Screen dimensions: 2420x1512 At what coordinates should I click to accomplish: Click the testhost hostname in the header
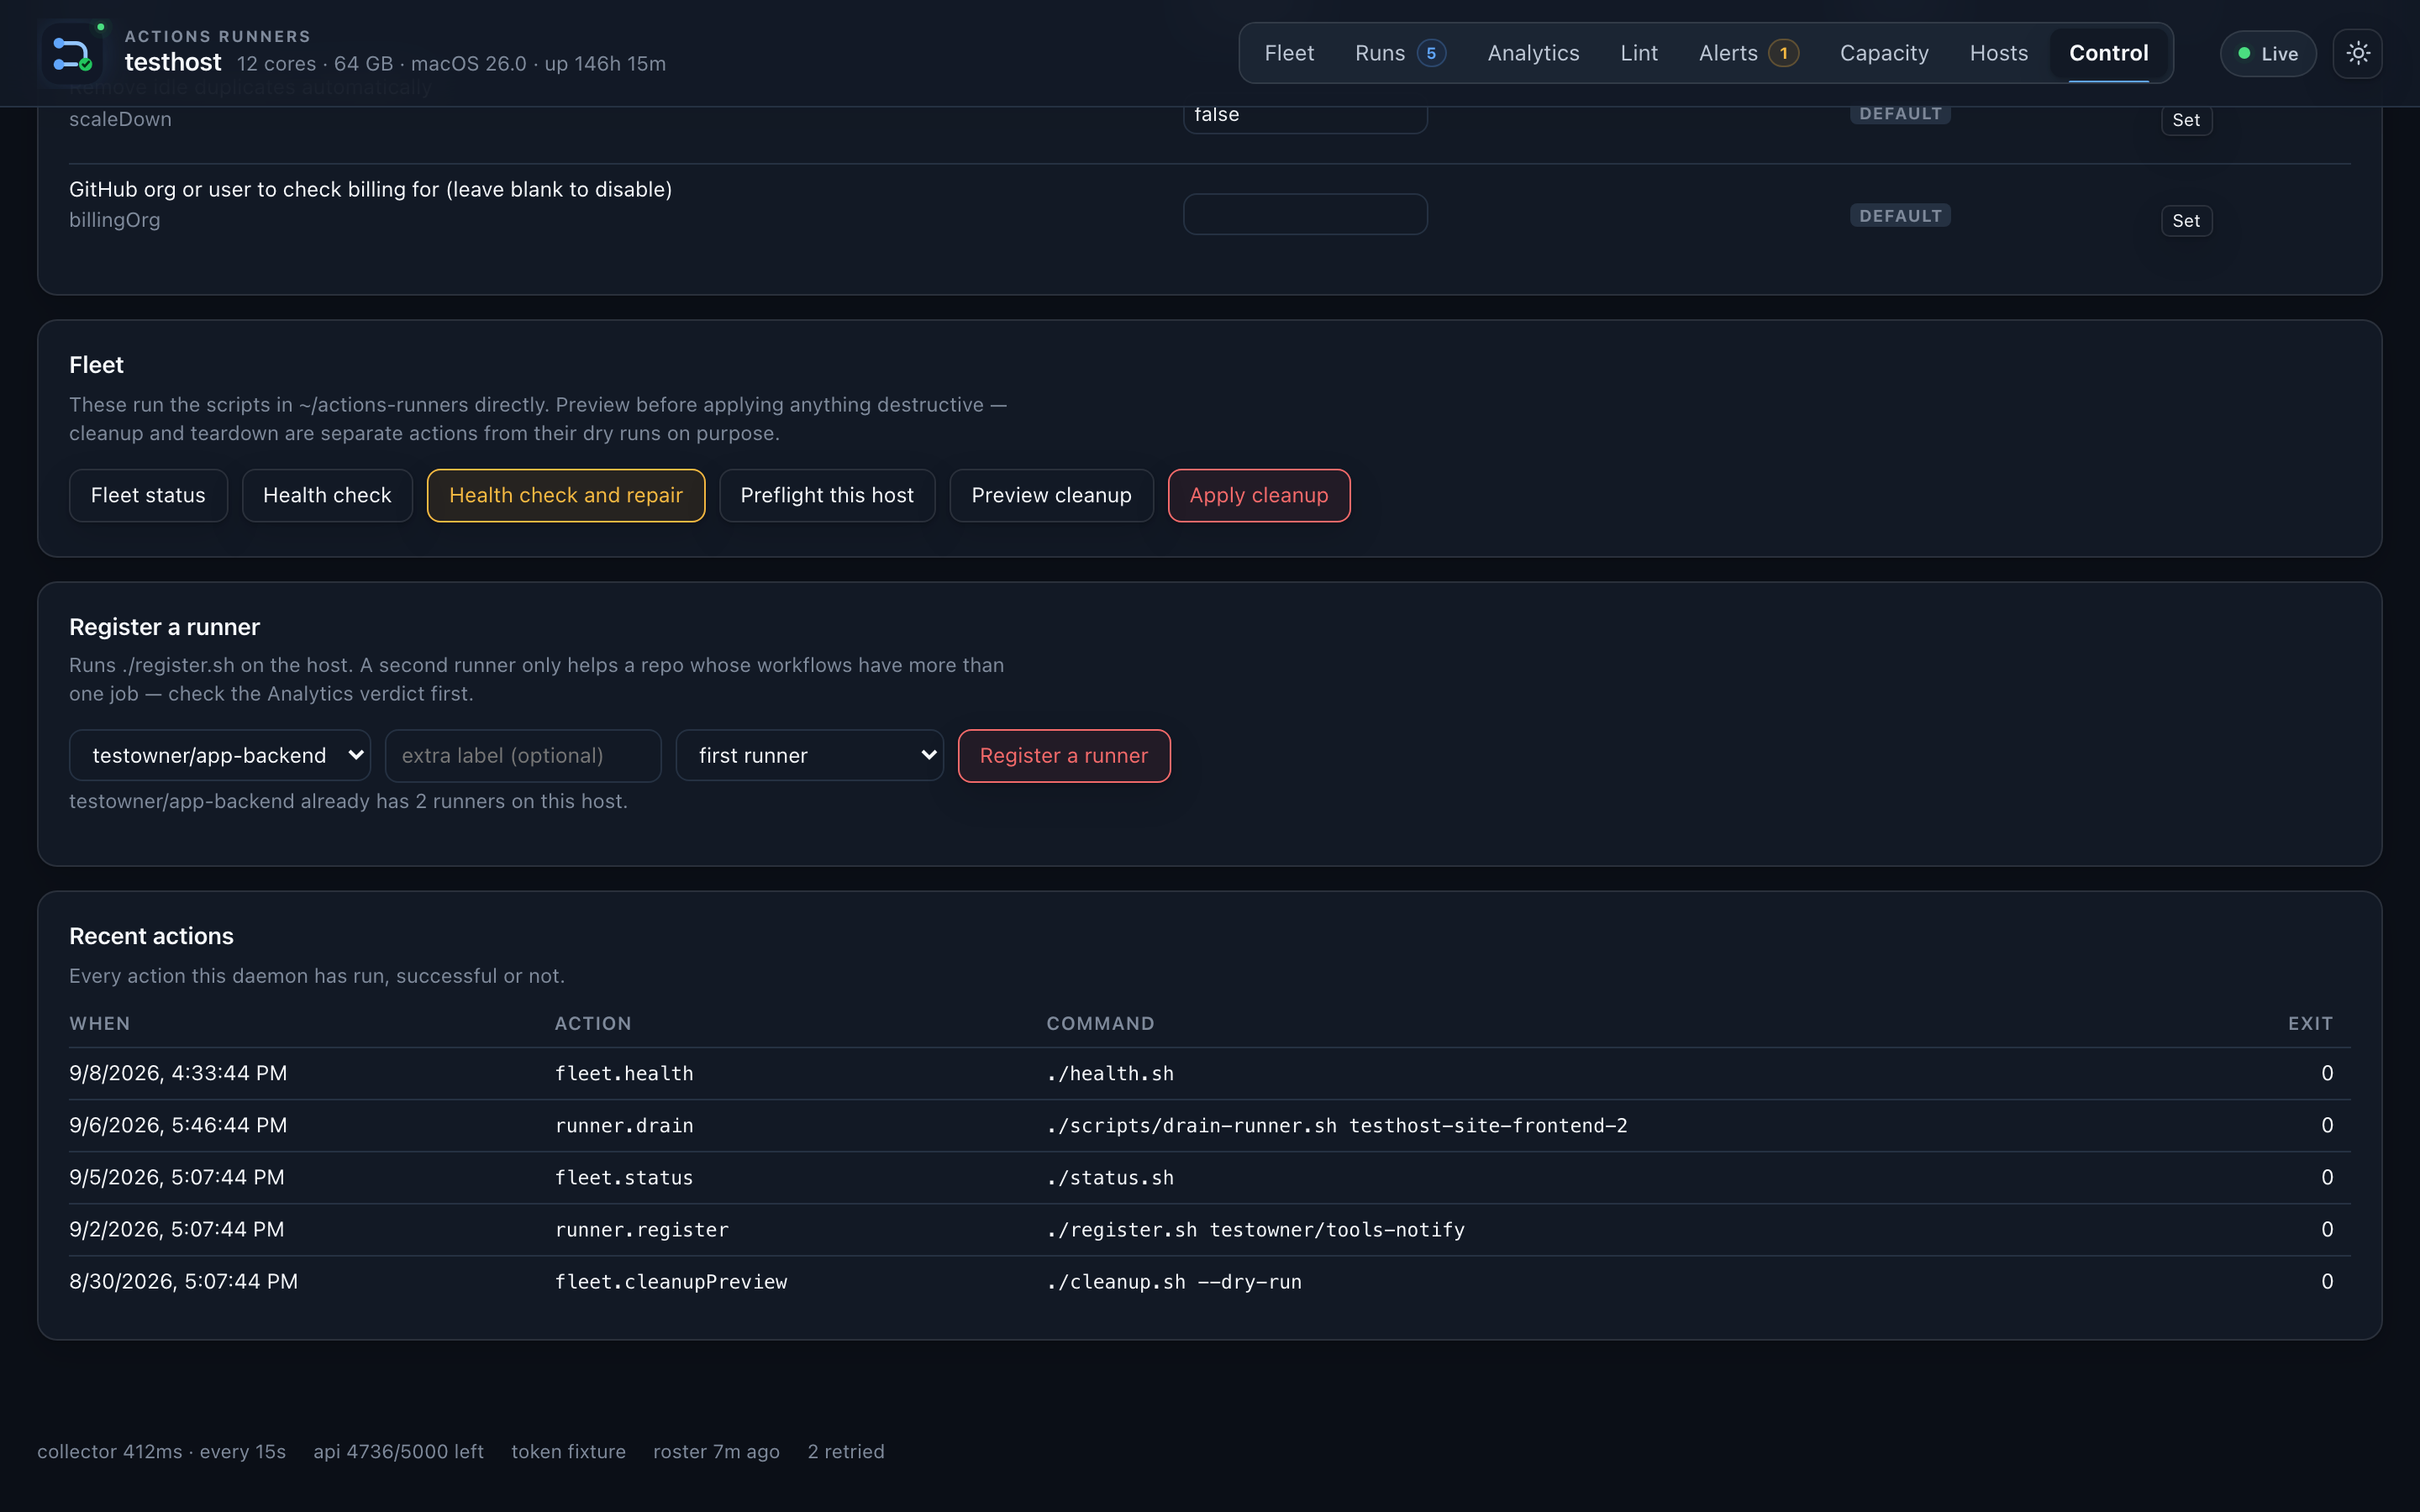(x=173, y=62)
